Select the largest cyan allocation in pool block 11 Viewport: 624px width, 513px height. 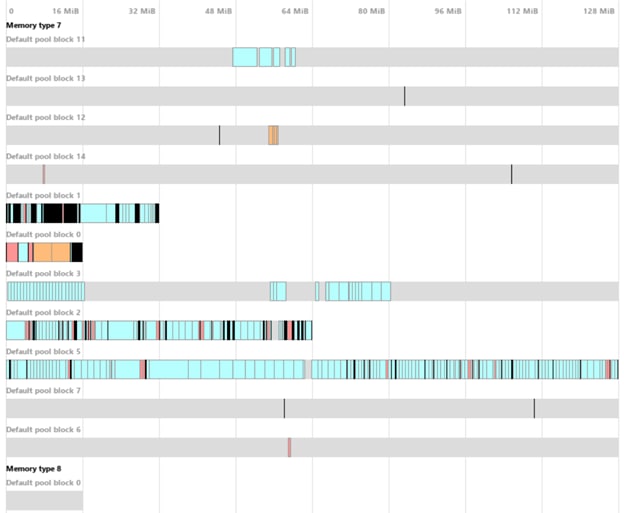pyautogui.click(x=245, y=57)
